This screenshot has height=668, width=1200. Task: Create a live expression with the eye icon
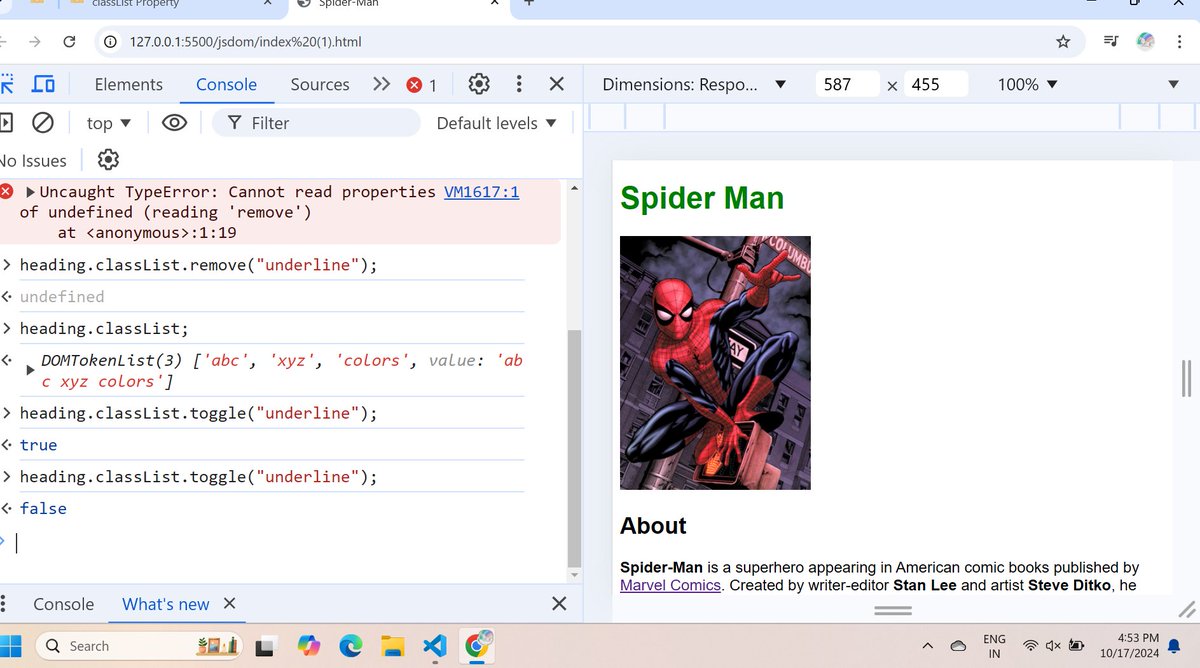pos(174,122)
